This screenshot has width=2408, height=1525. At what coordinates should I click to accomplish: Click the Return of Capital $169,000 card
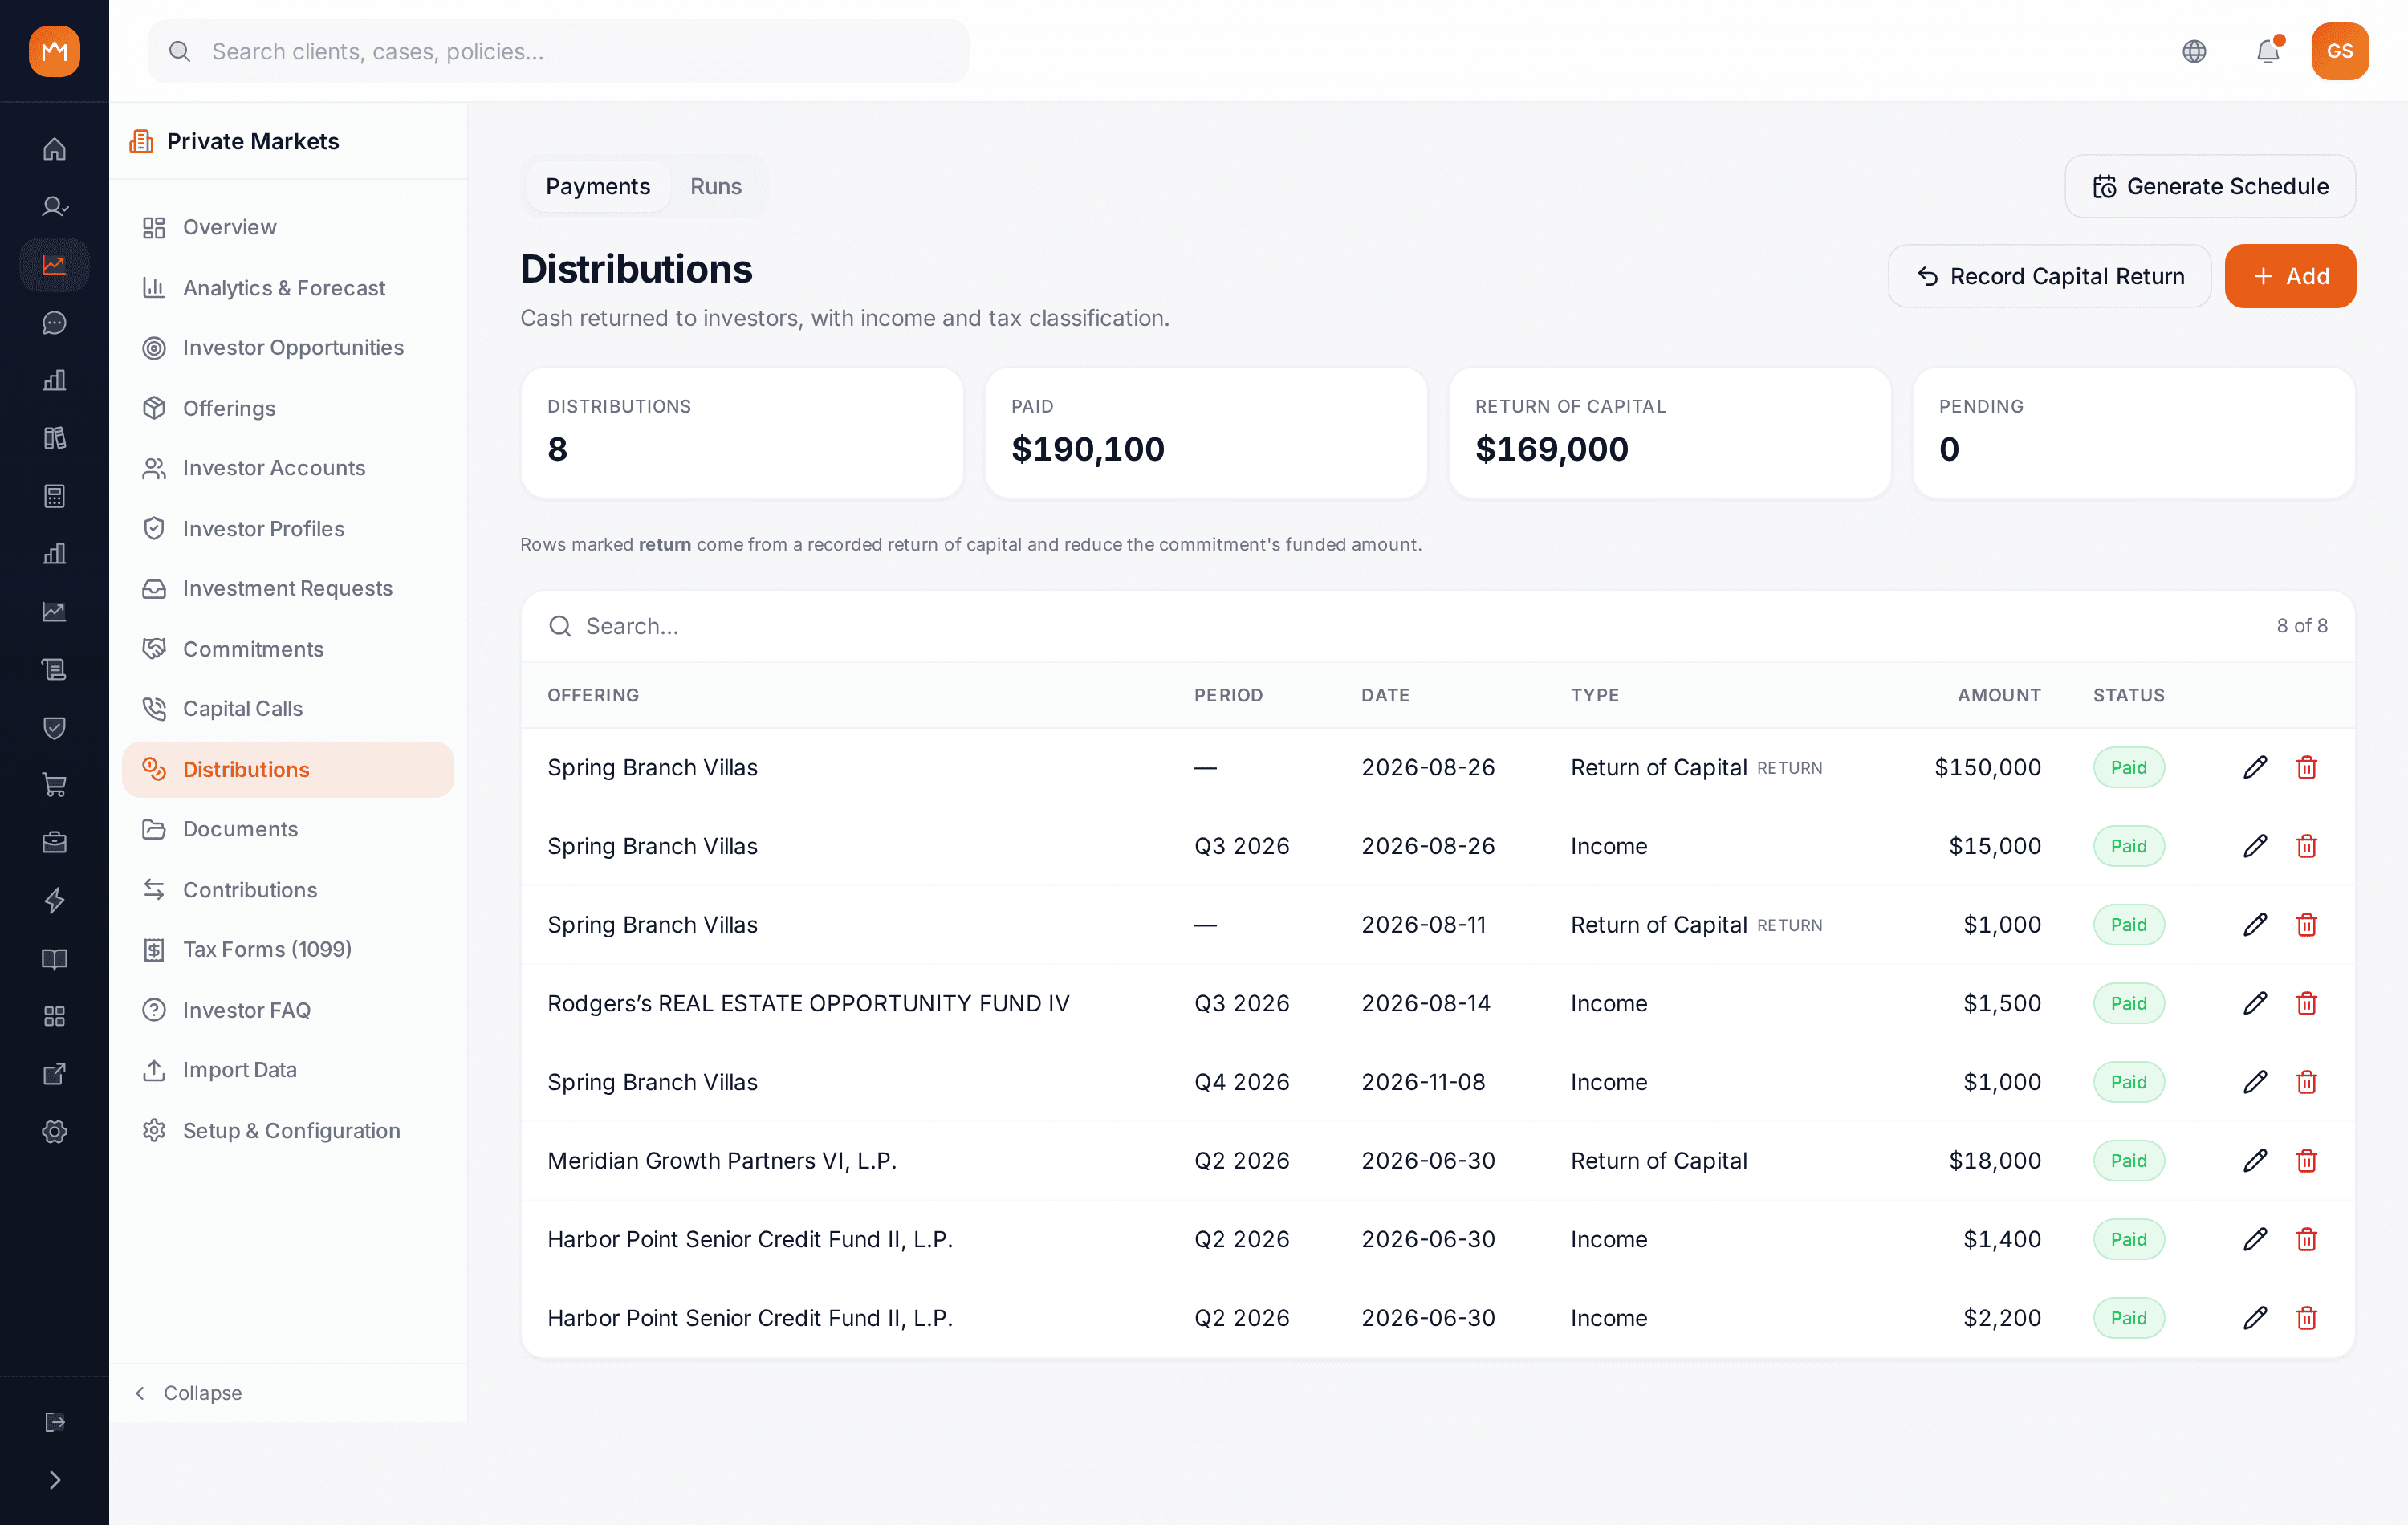point(1669,432)
